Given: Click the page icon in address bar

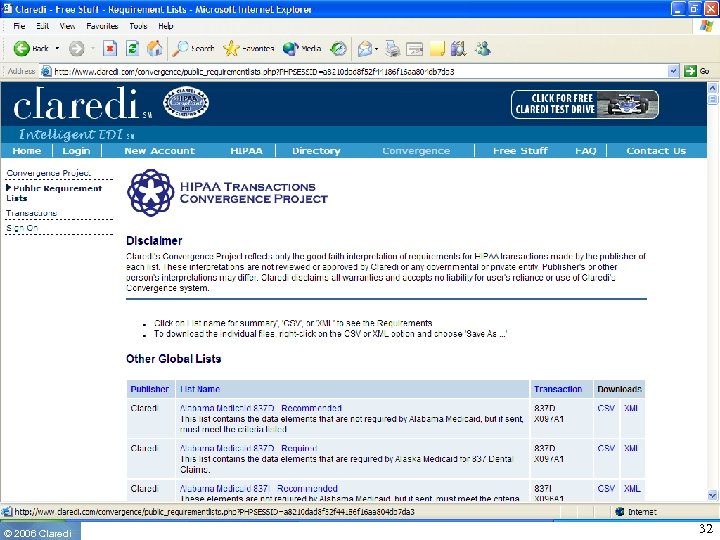Looking at the screenshot, I should click(46, 71).
